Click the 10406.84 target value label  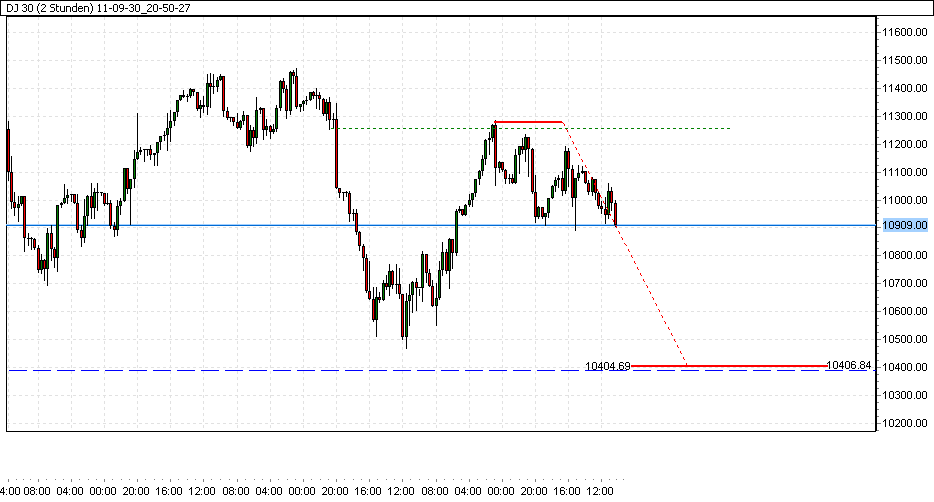pos(849,365)
